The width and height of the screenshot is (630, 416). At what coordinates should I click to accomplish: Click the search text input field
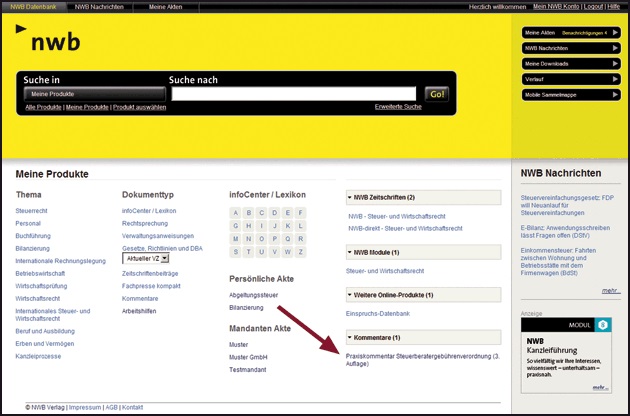pyautogui.click(x=296, y=94)
